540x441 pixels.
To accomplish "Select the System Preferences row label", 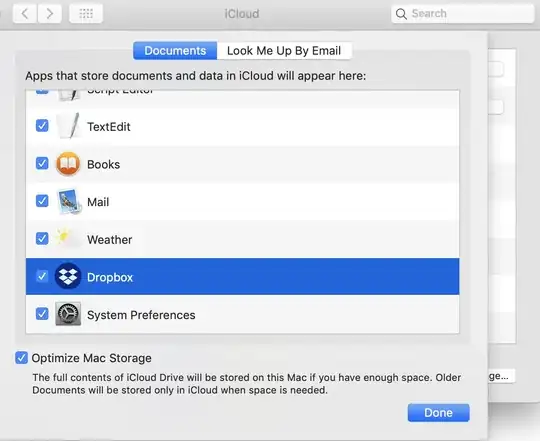I will [x=141, y=315].
